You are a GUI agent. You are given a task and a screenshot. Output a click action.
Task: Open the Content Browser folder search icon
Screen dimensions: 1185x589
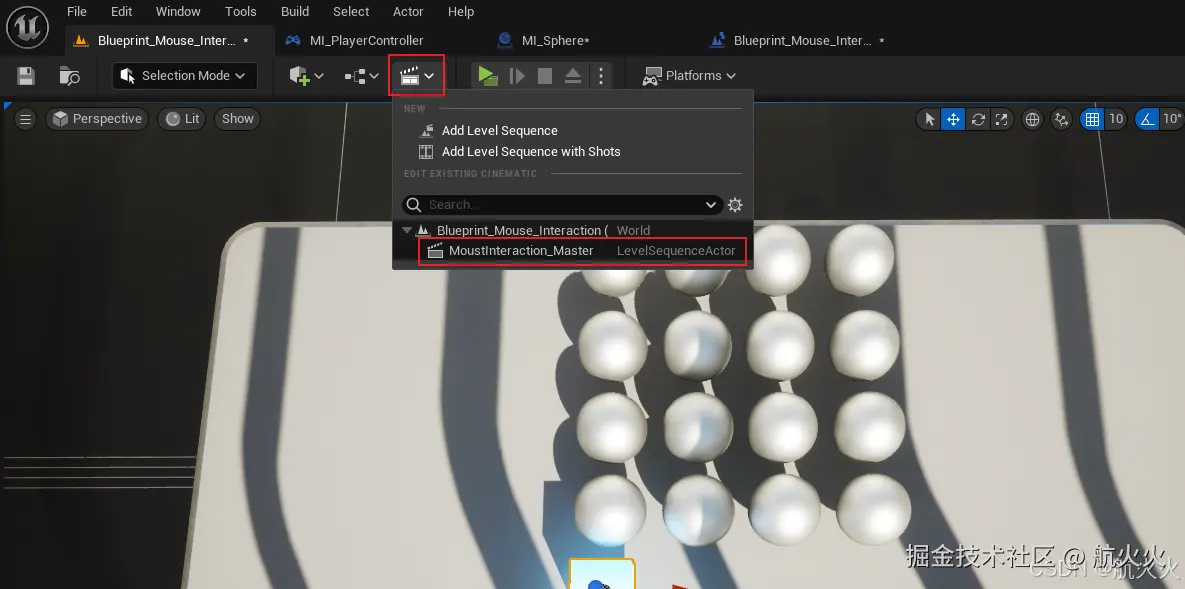pyautogui.click(x=70, y=76)
